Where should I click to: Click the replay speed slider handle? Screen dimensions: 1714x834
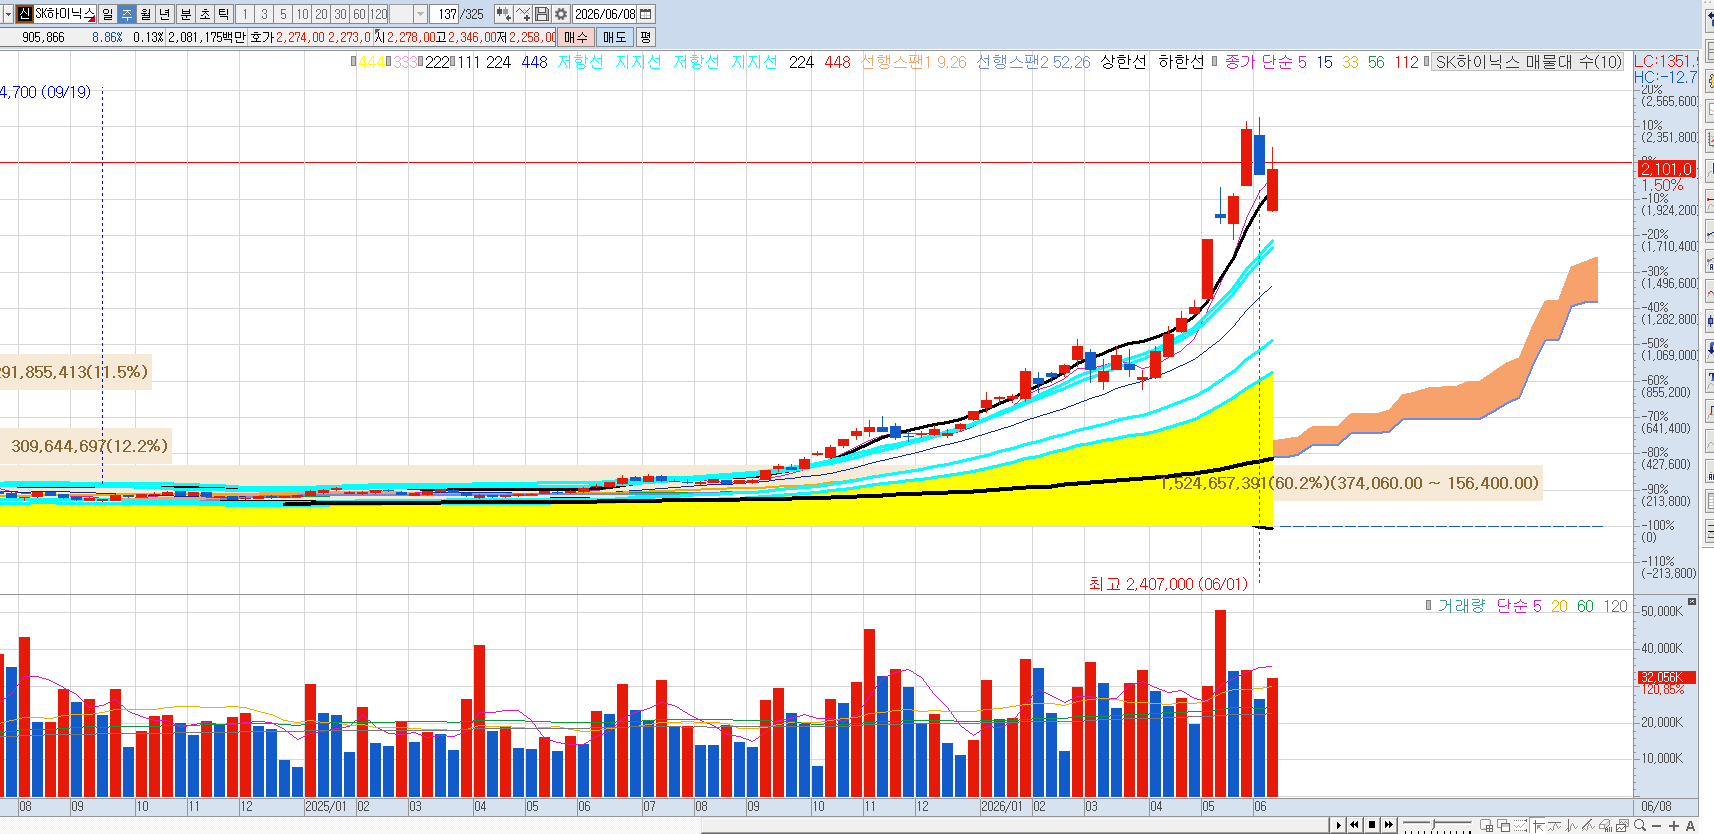[1433, 824]
